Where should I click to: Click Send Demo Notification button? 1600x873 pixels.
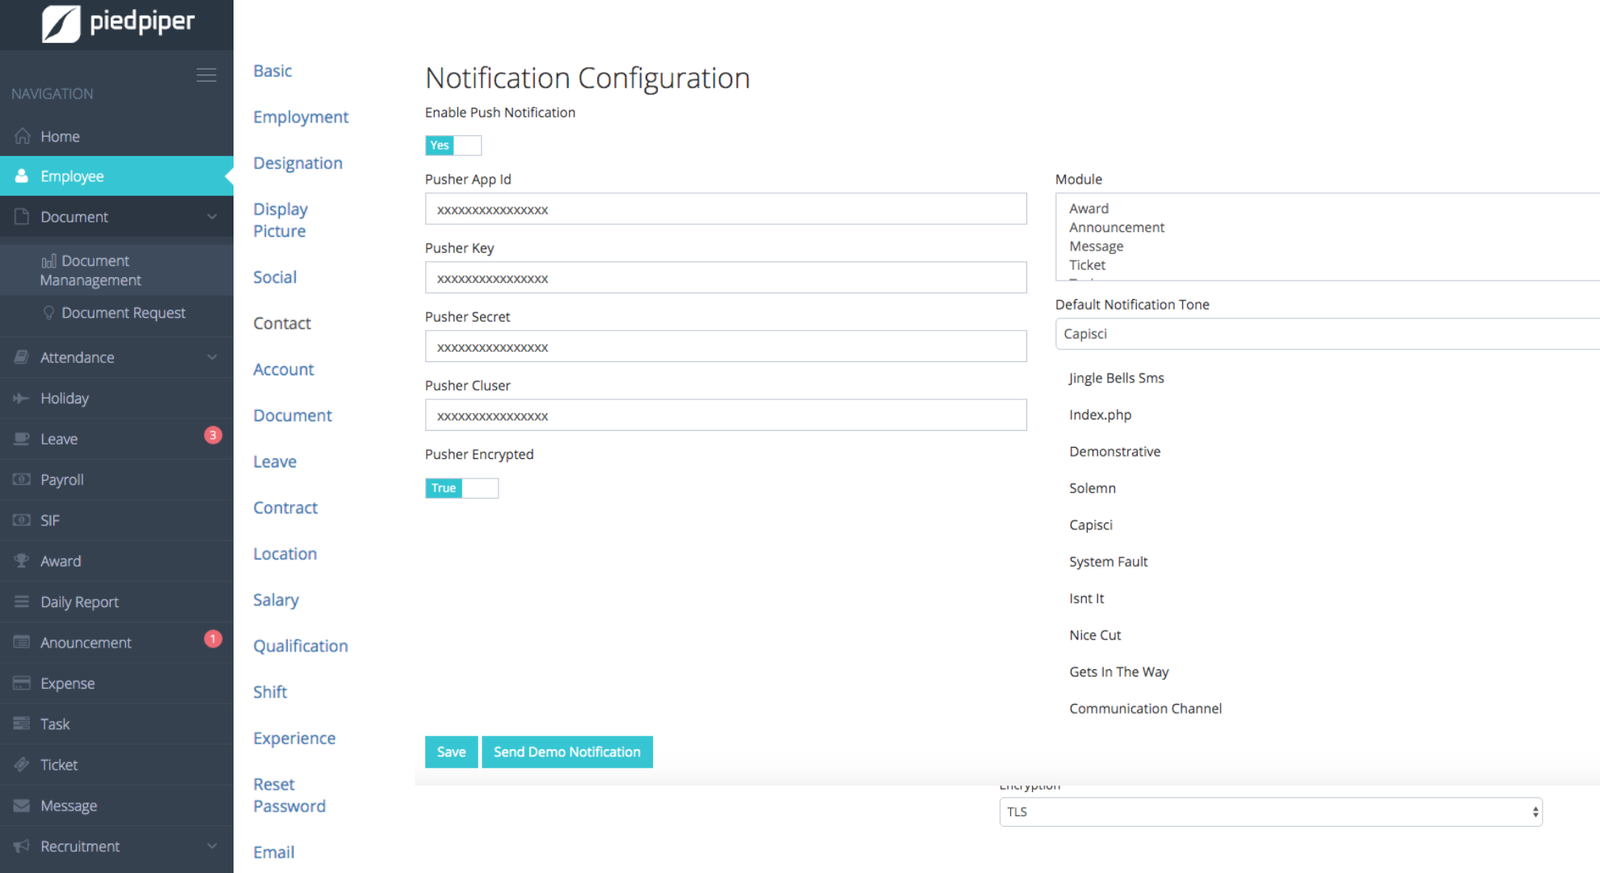(567, 752)
